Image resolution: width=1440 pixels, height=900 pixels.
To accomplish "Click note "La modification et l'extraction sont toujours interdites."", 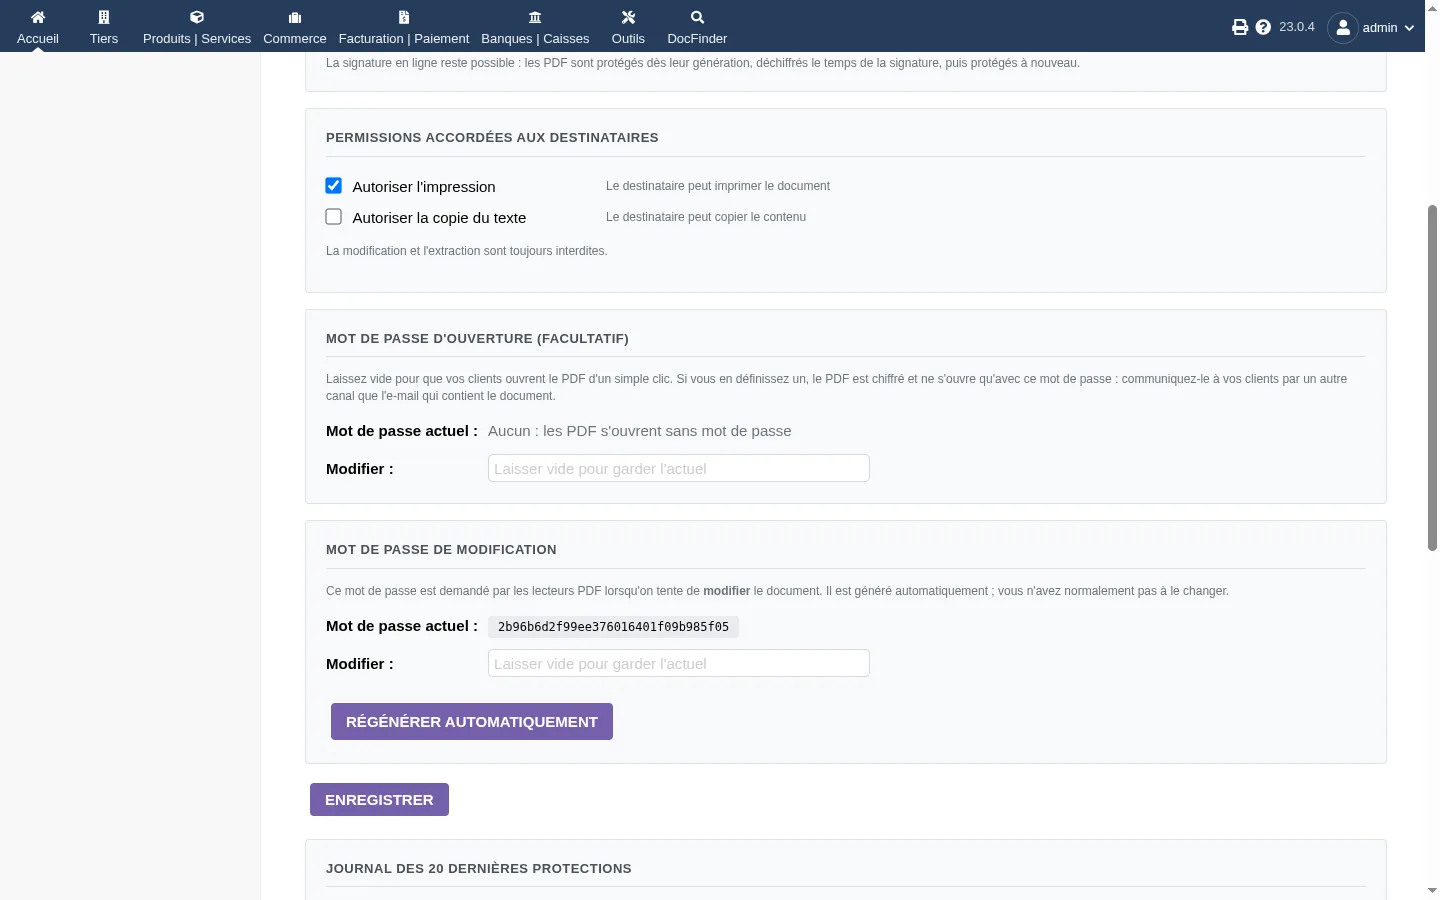I will tap(467, 251).
